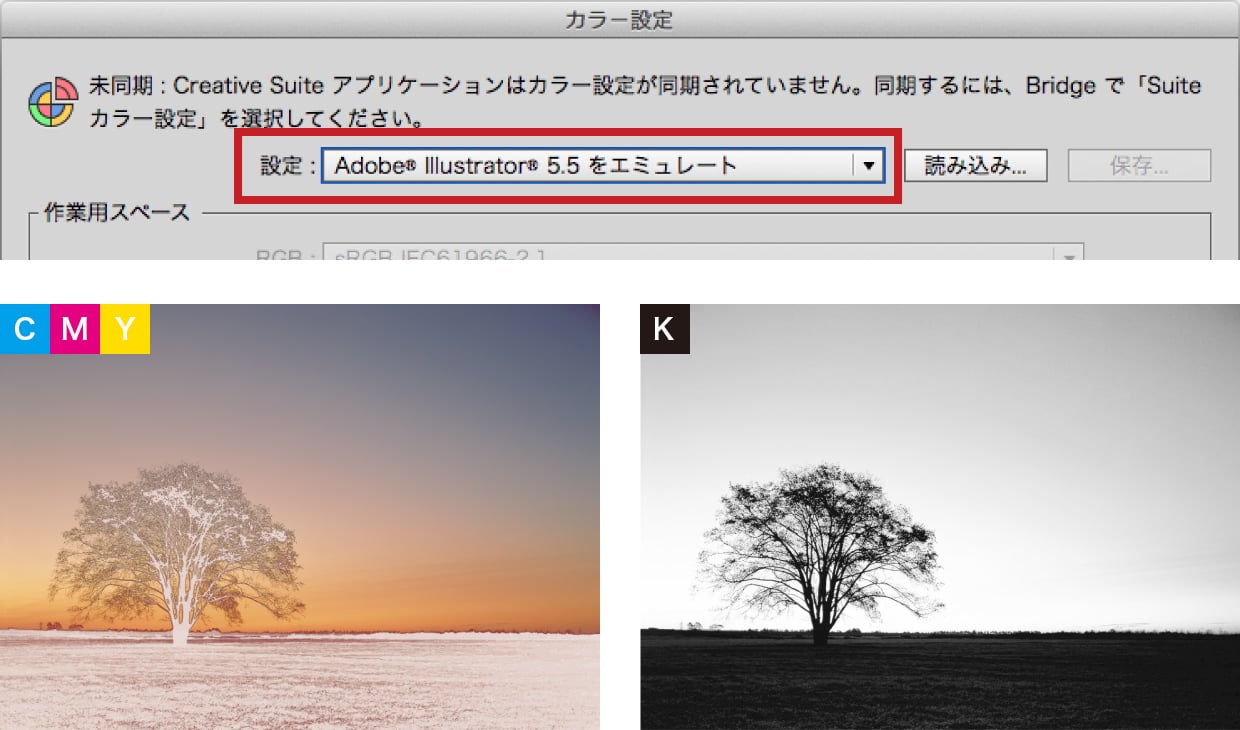The image size is (1240, 730).
Task: Click the yellow Y channel badge
Action: pyautogui.click(x=125, y=329)
